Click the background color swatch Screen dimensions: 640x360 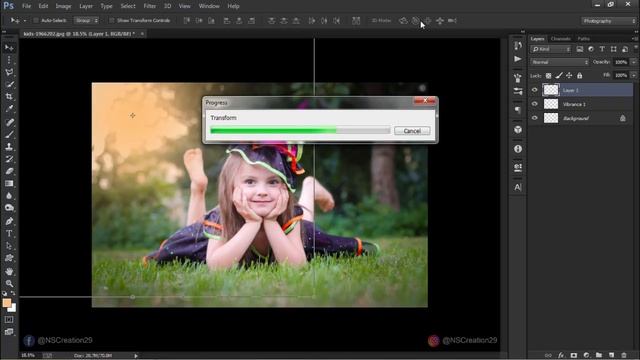click(x=13, y=308)
